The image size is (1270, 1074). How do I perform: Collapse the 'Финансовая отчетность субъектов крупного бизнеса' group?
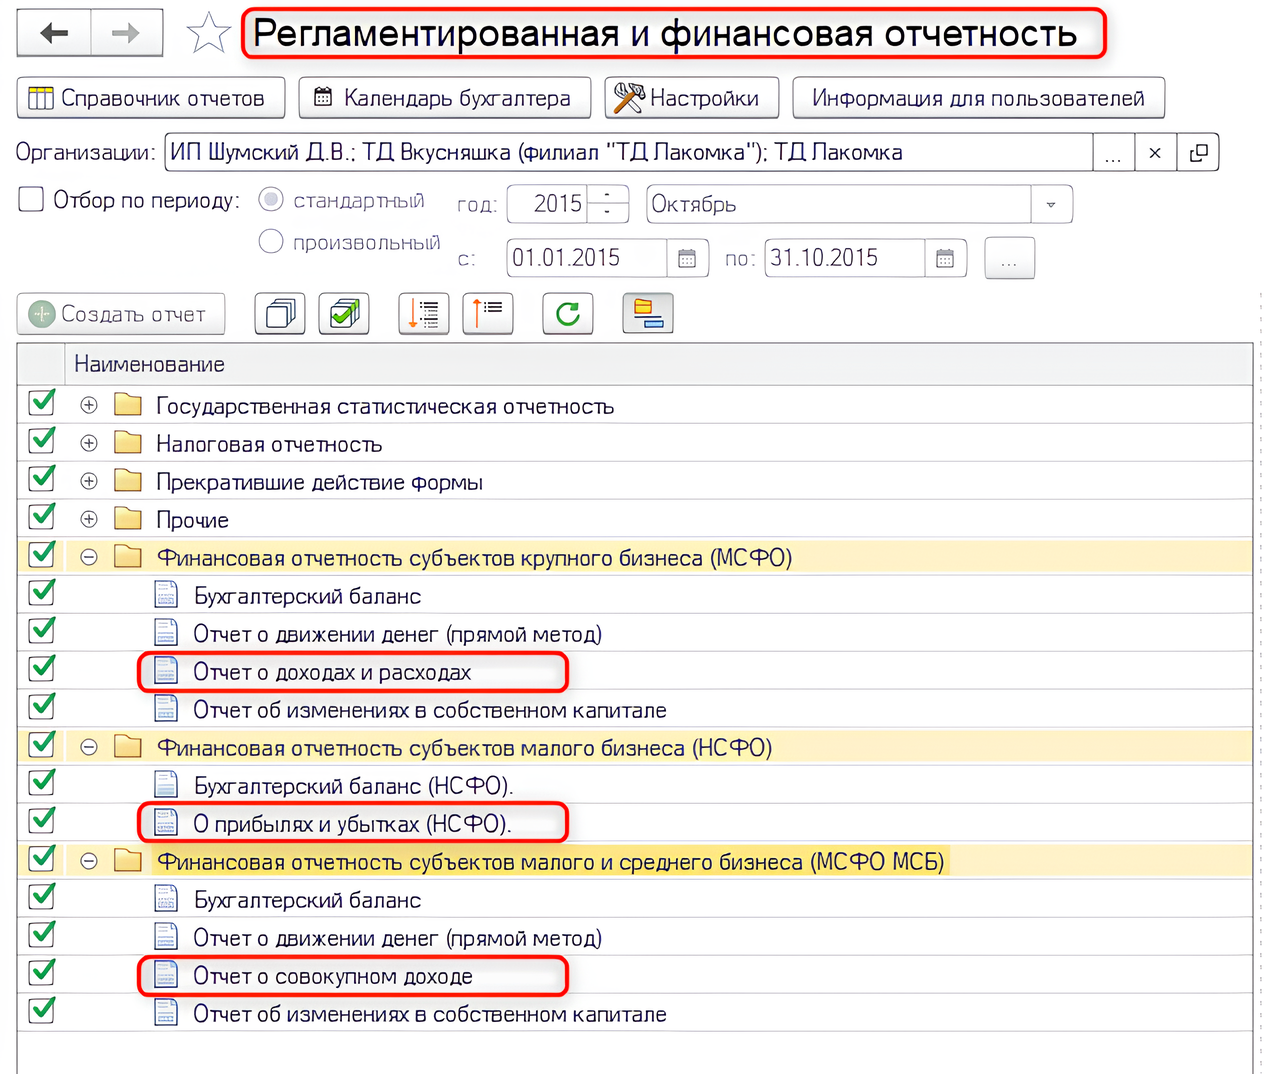point(89,557)
